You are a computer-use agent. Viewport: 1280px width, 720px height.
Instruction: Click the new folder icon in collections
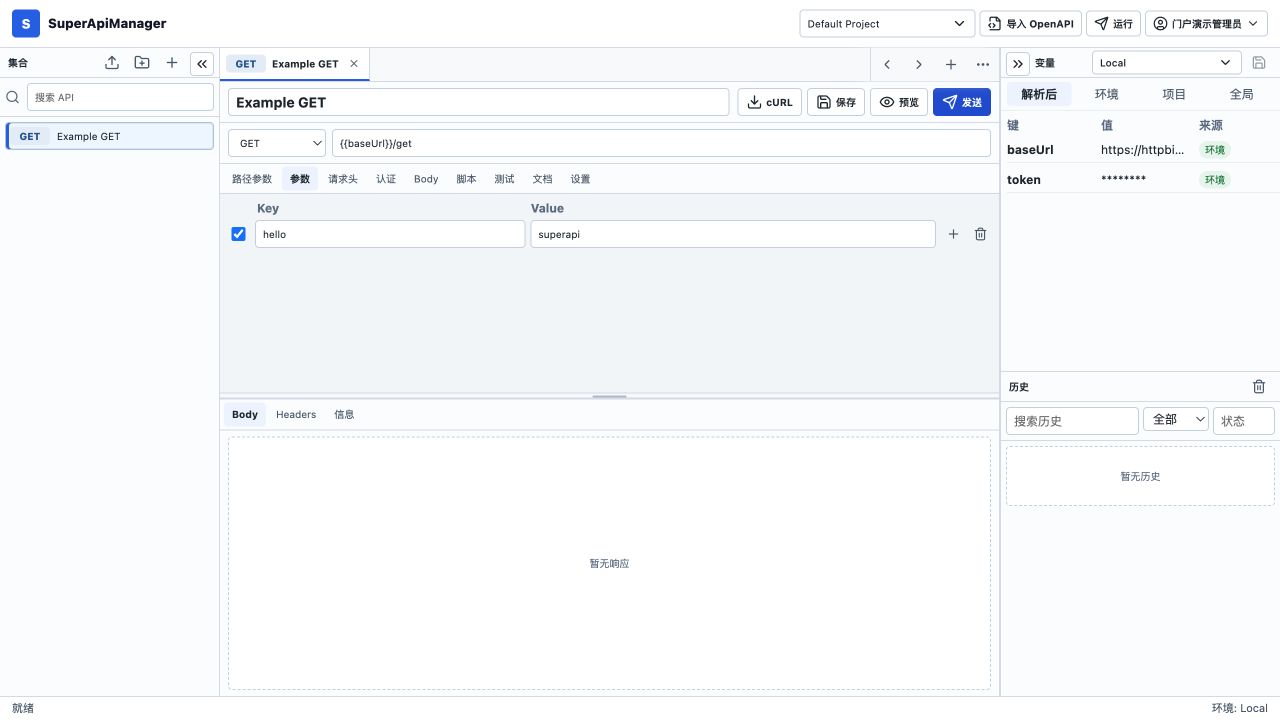click(142, 63)
